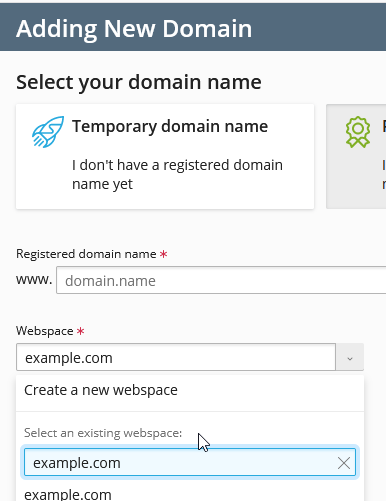
Task: Focus the Registered domain name input
Action: coord(221,280)
